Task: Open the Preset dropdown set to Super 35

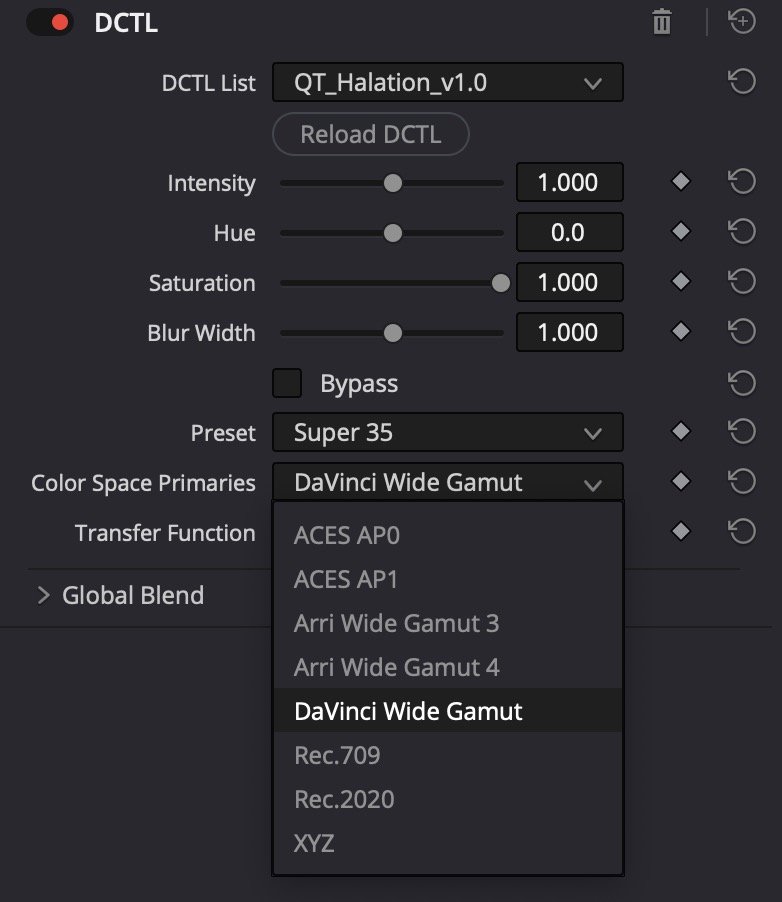Action: tap(448, 432)
